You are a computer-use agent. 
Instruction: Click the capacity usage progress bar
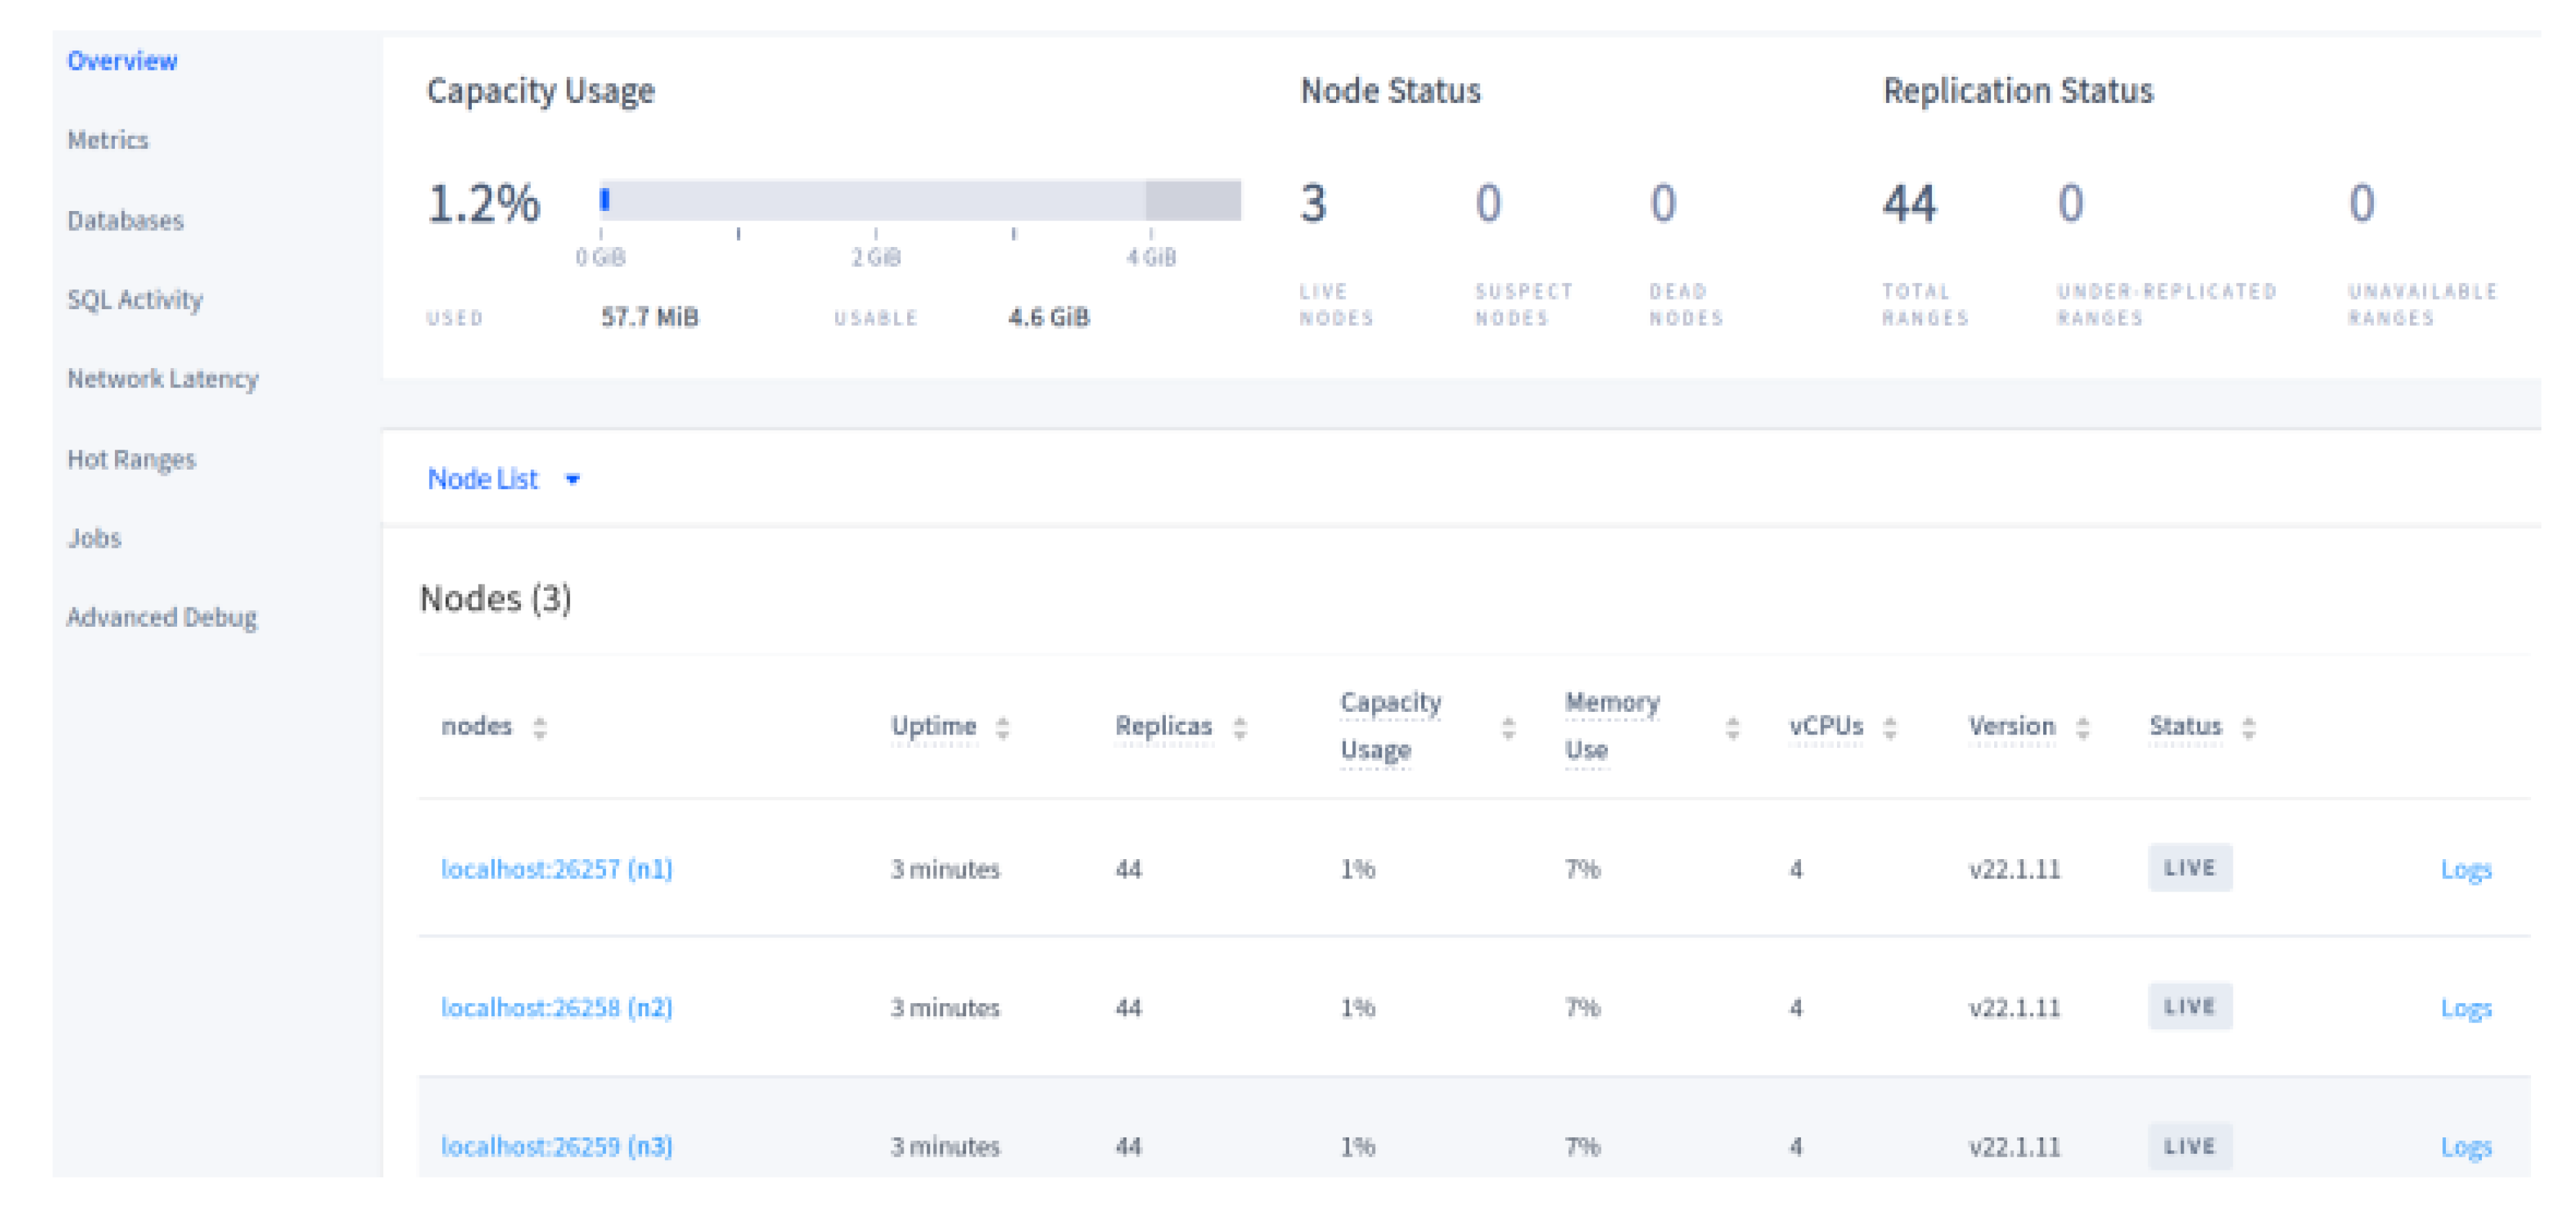(x=919, y=200)
